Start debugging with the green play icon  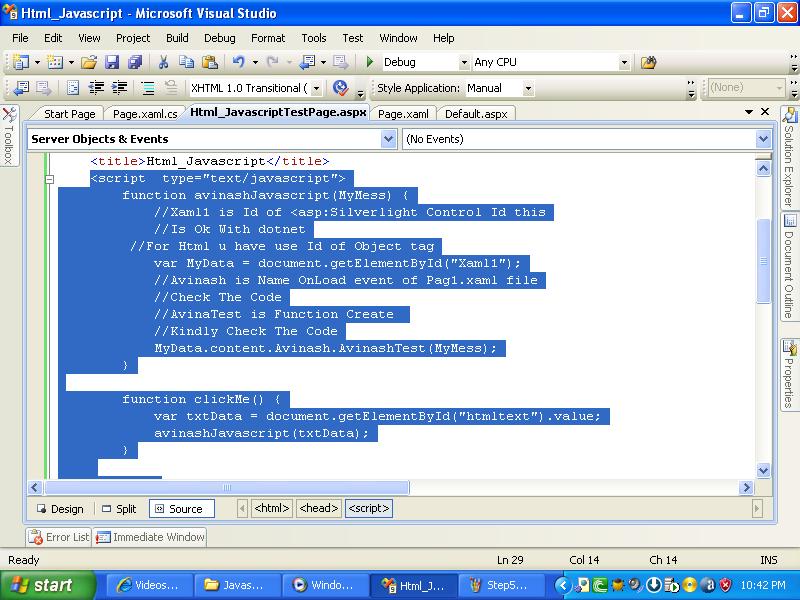tap(370, 62)
